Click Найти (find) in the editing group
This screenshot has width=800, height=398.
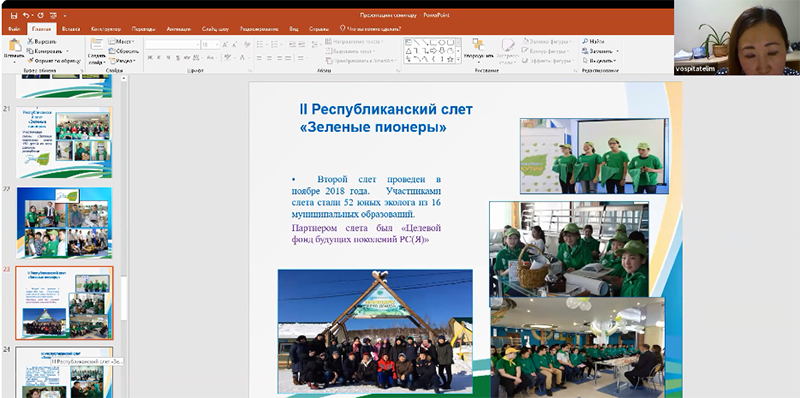click(593, 42)
